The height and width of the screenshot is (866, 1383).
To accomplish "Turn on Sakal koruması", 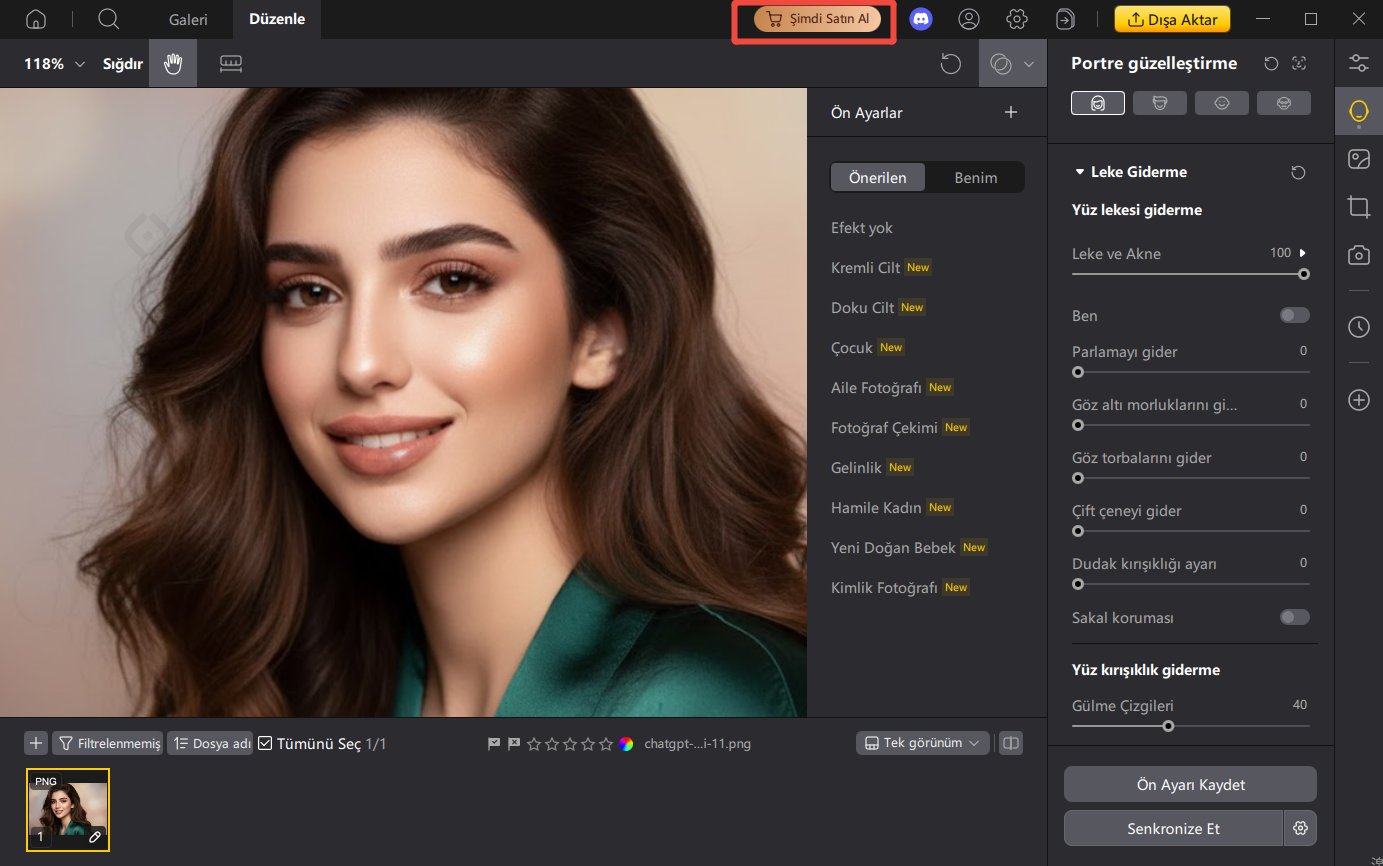I will click(1294, 617).
